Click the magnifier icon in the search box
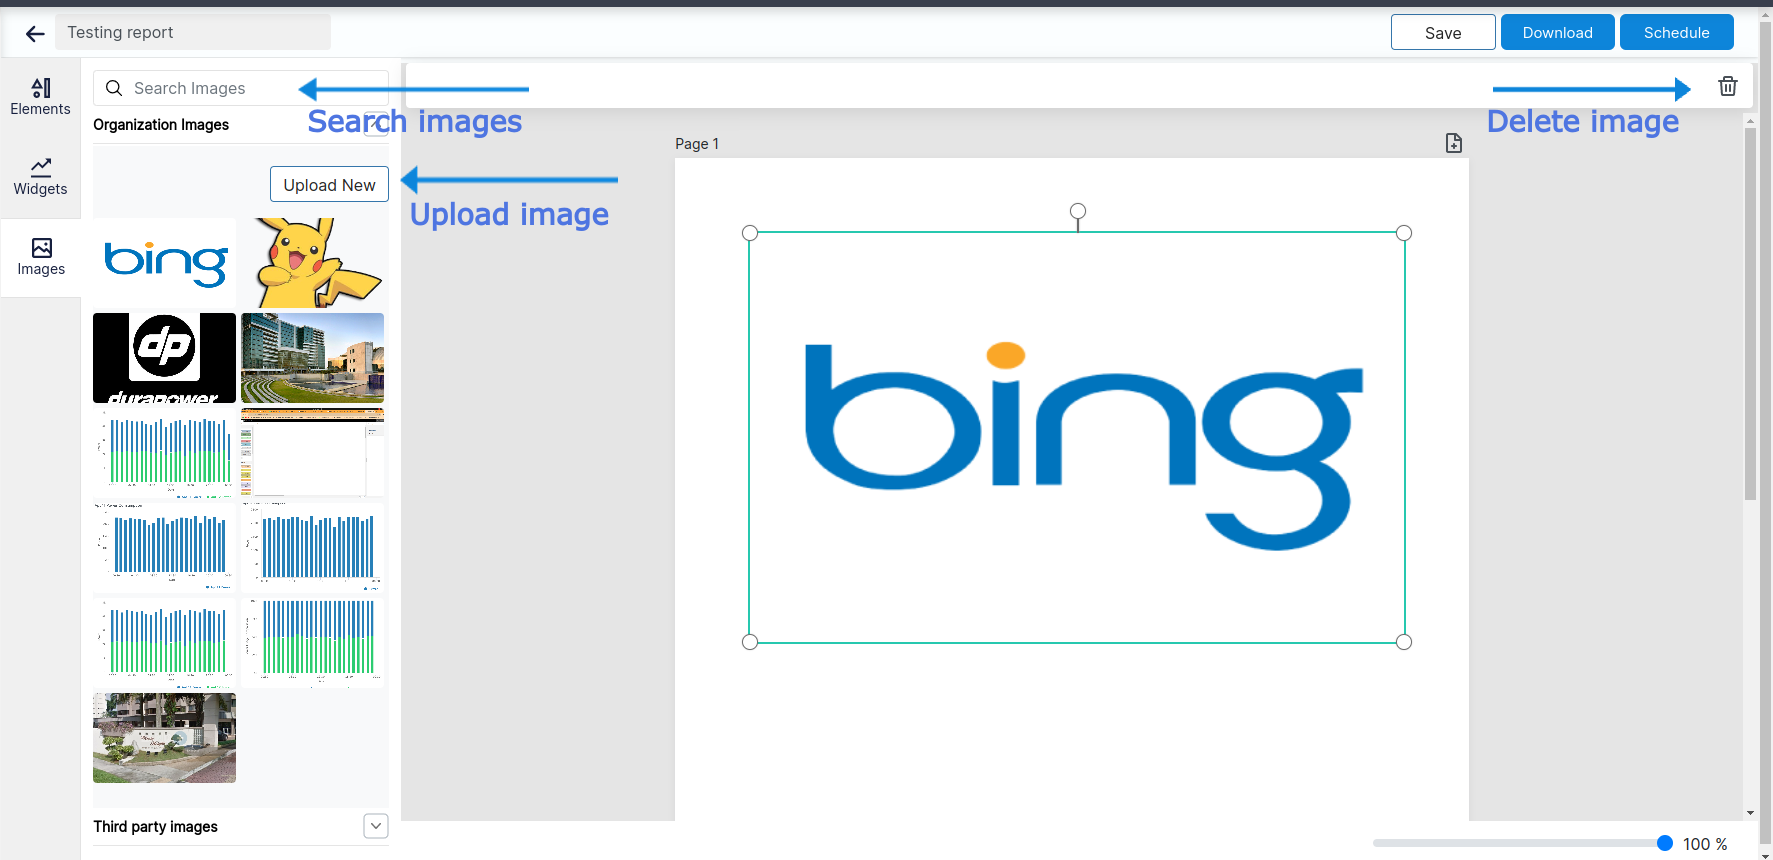 click(x=114, y=88)
